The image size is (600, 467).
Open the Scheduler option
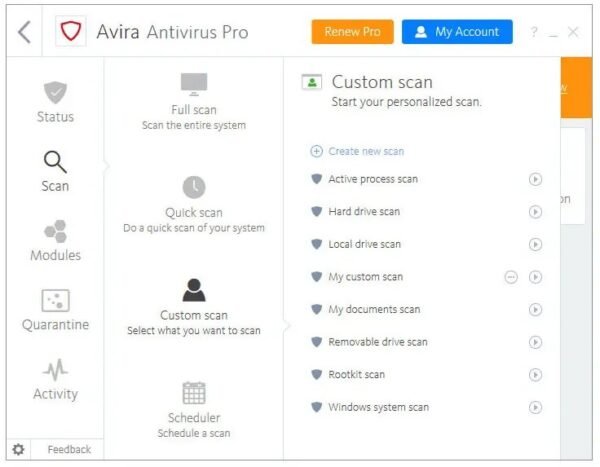[x=194, y=409]
